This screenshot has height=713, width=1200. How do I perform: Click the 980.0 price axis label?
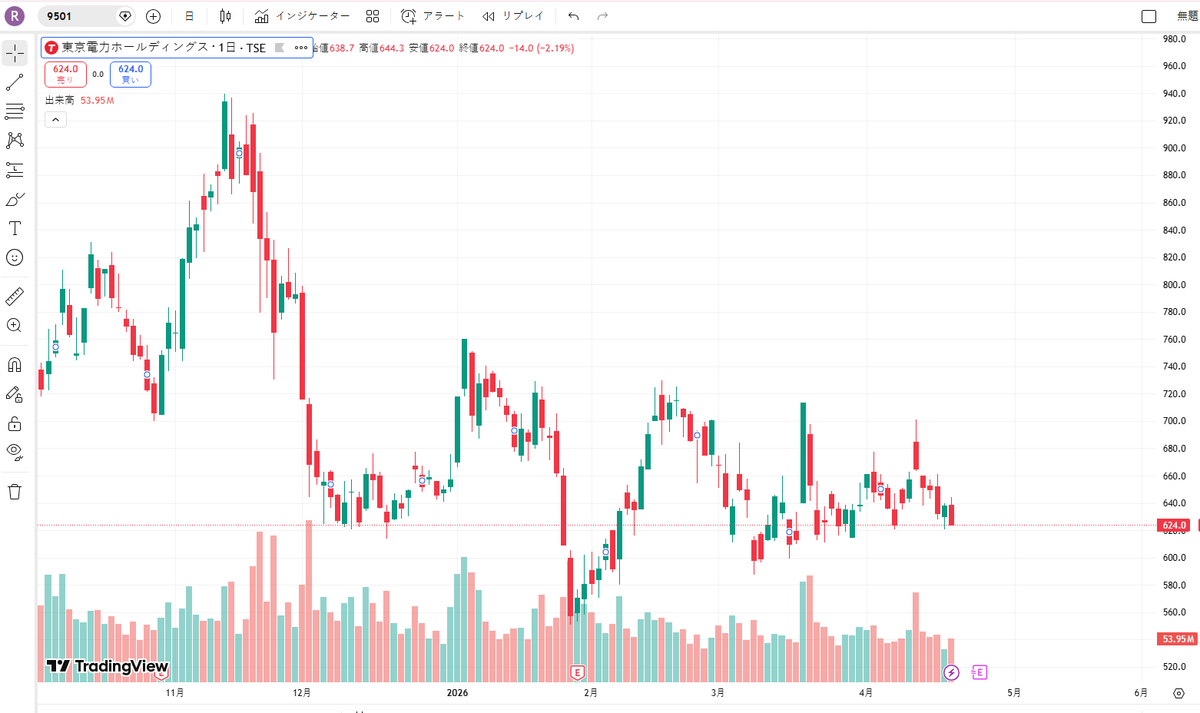click(x=1173, y=39)
